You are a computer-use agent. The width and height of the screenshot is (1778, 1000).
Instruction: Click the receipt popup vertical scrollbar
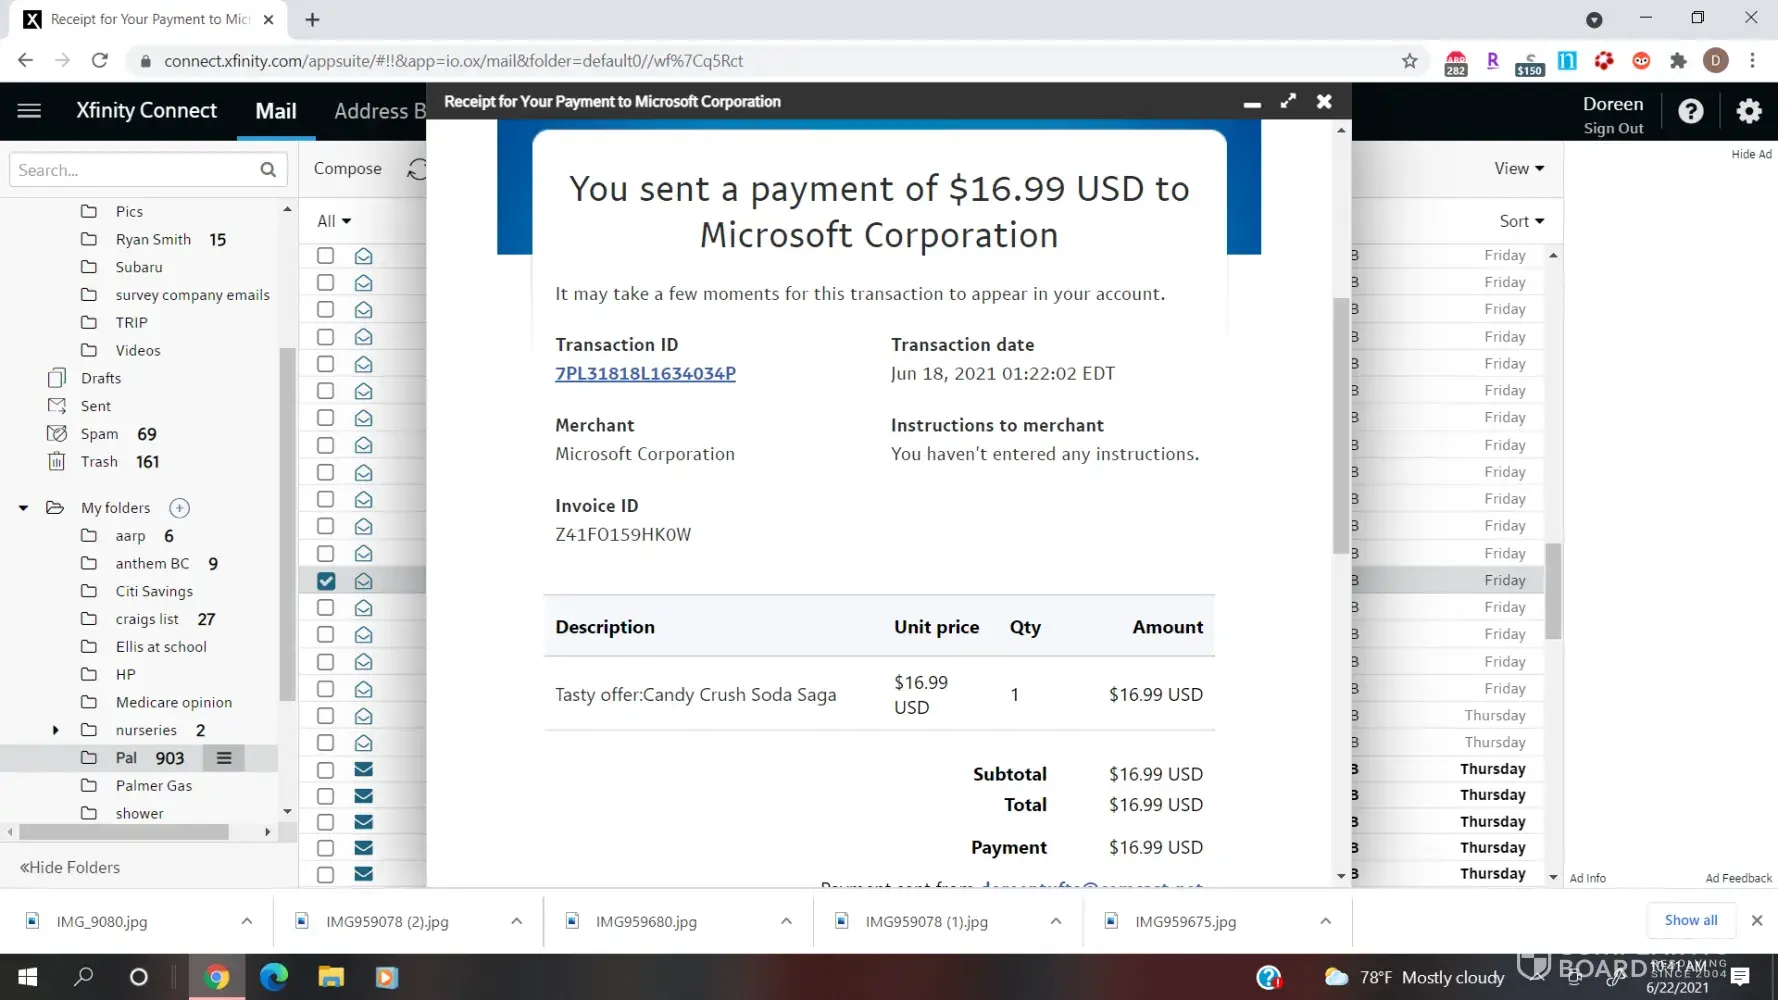[x=1341, y=425]
